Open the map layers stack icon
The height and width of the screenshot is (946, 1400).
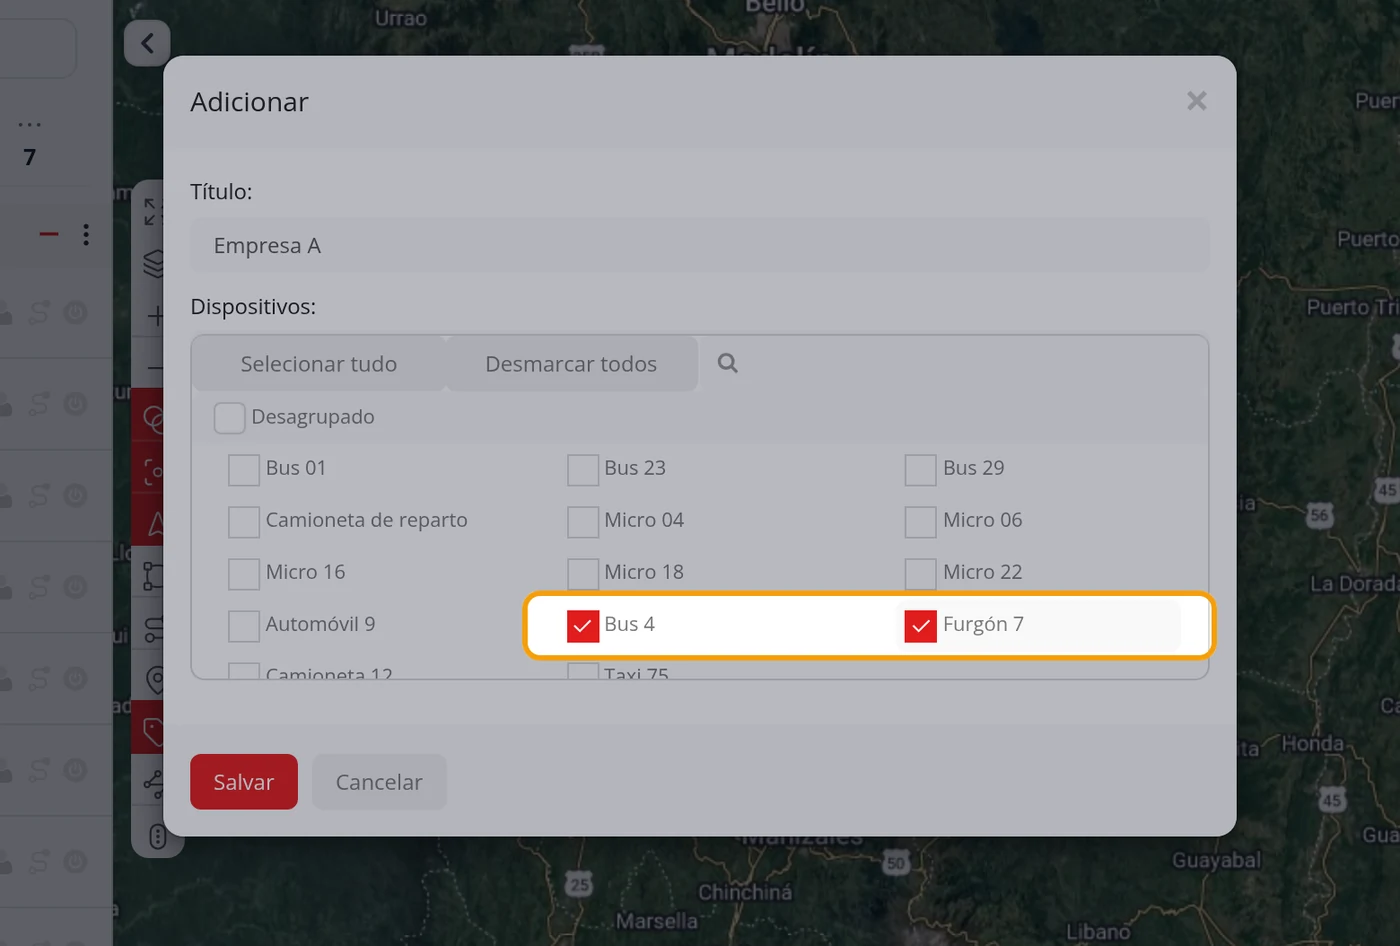tap(154, 263)
